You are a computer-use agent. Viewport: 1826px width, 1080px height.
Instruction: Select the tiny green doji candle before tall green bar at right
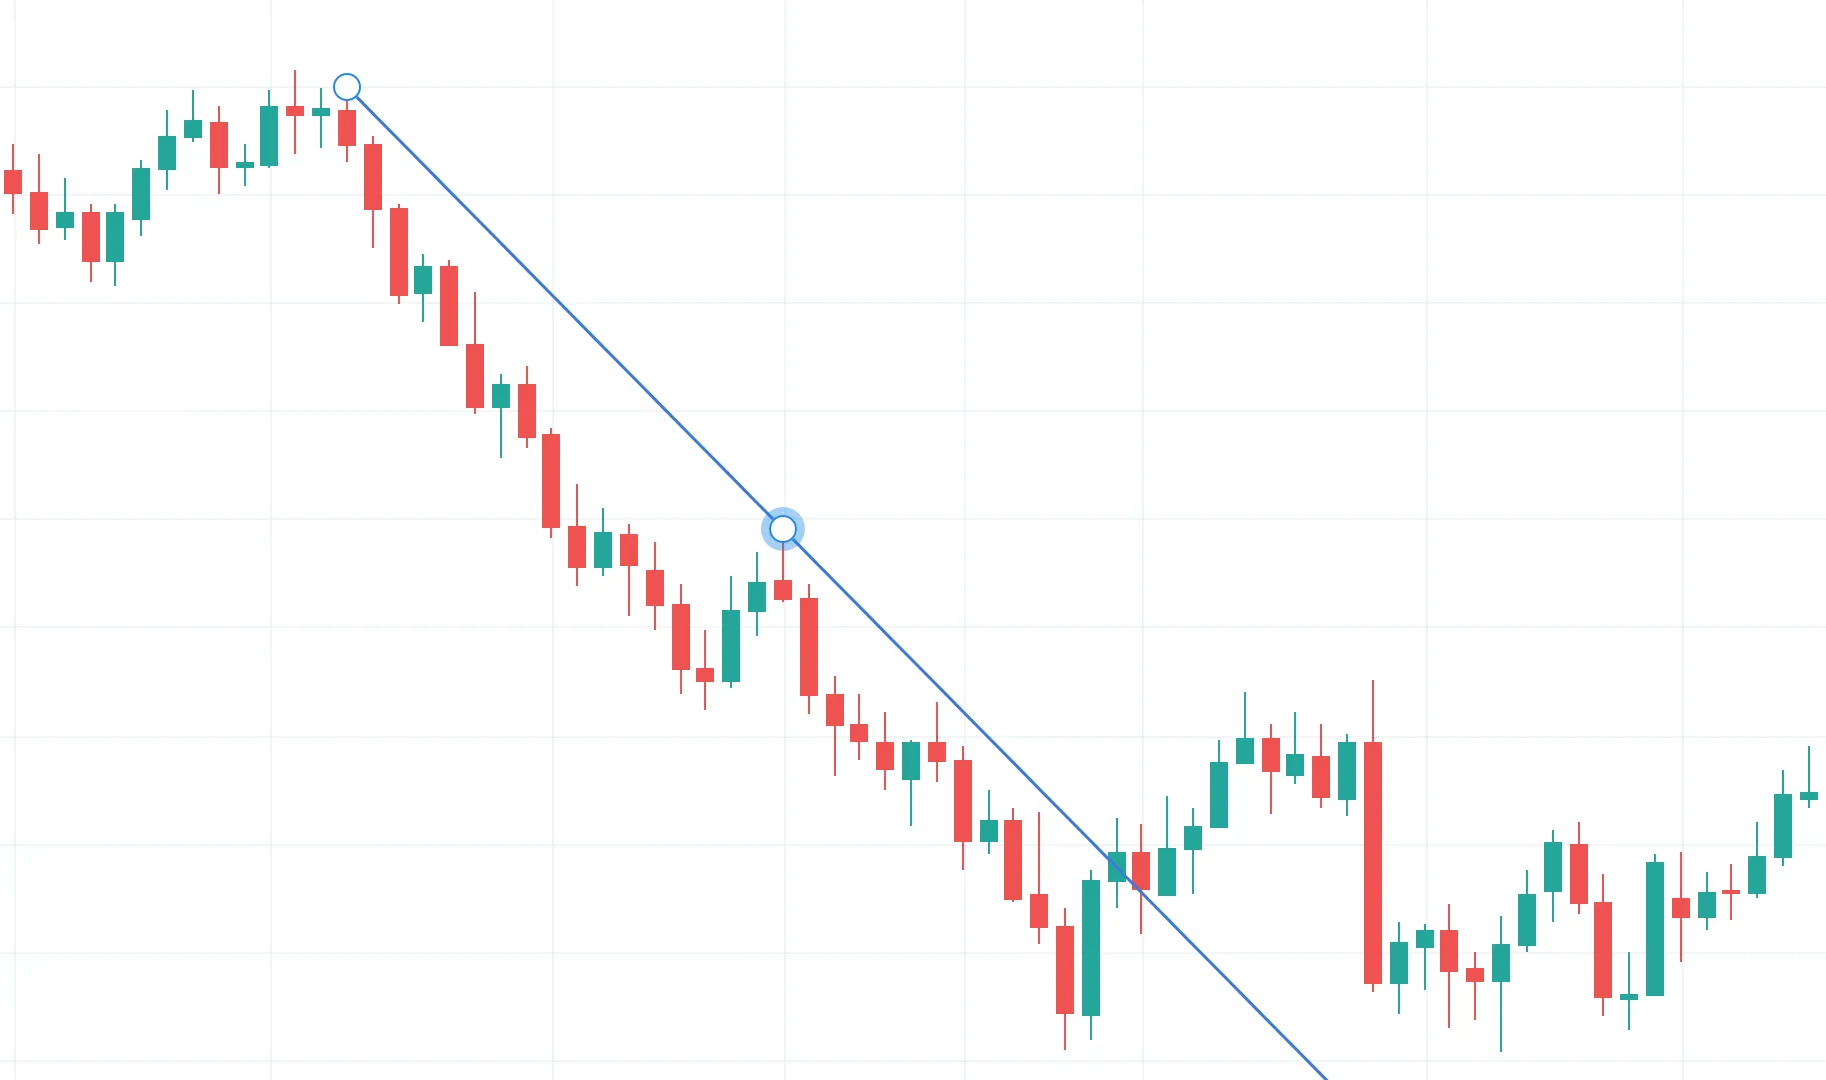[1629, 996]
